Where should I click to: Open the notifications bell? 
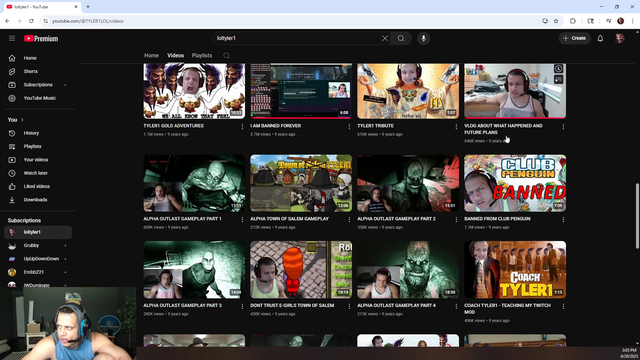(x=600, y=38)
